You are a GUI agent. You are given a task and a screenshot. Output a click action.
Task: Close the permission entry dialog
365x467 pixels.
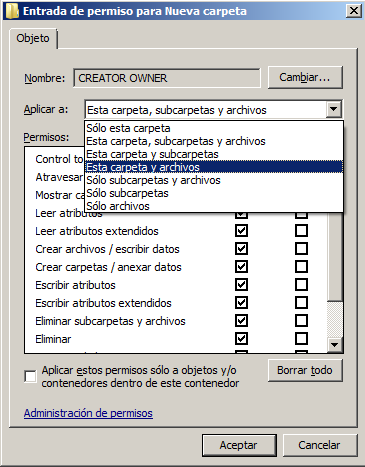(353, 11)
